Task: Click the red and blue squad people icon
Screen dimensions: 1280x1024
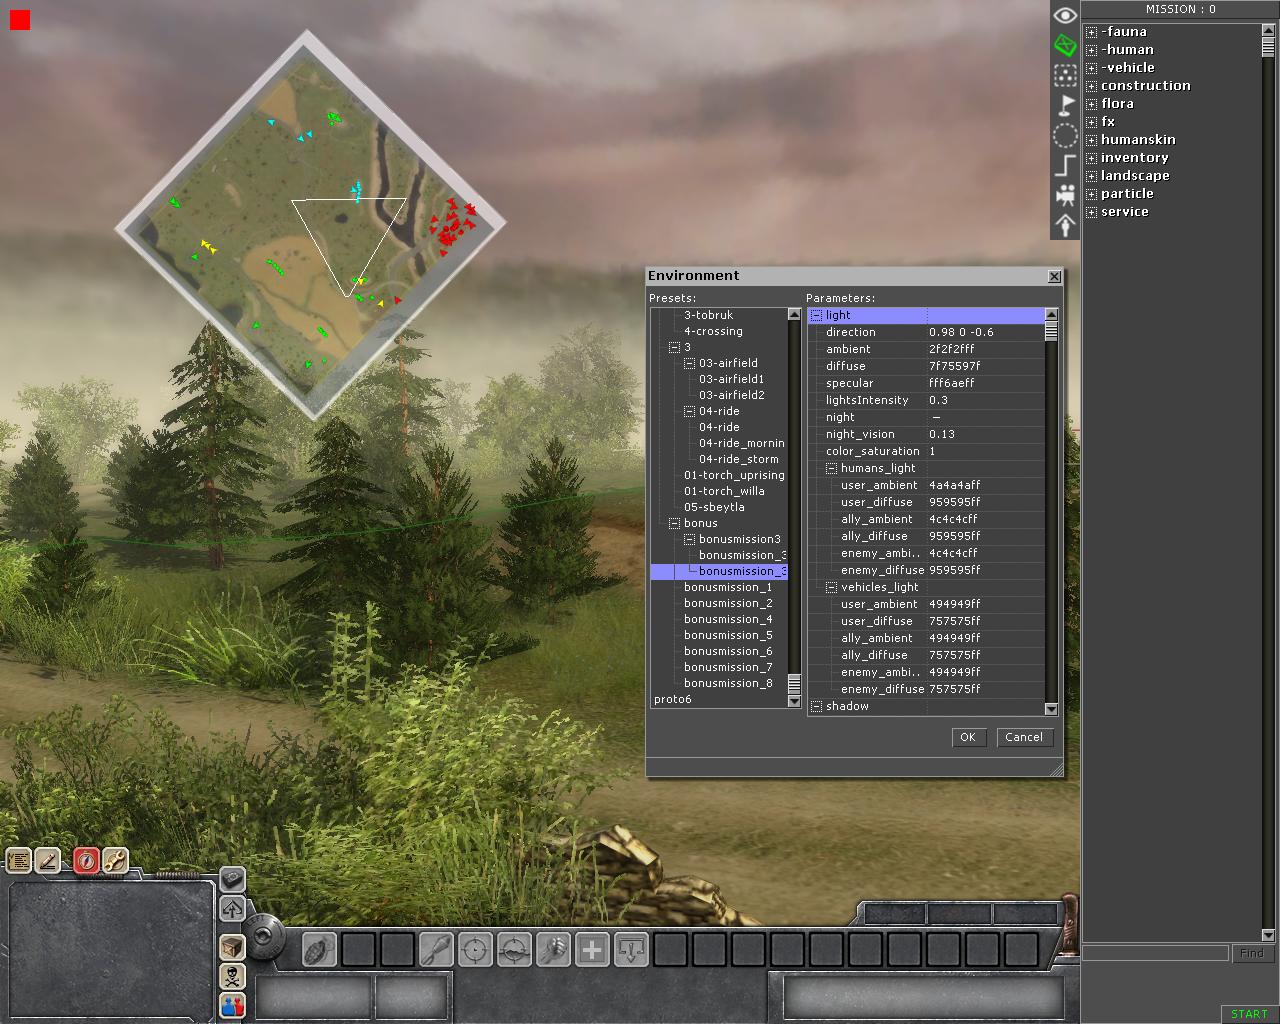Action: click(x=232, y=1005)
